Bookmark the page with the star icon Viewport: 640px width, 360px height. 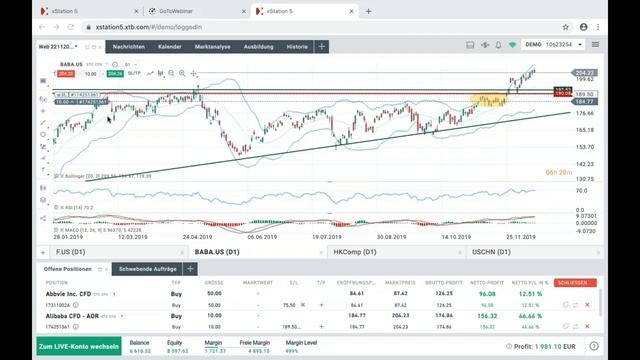[x=566, y=27]
